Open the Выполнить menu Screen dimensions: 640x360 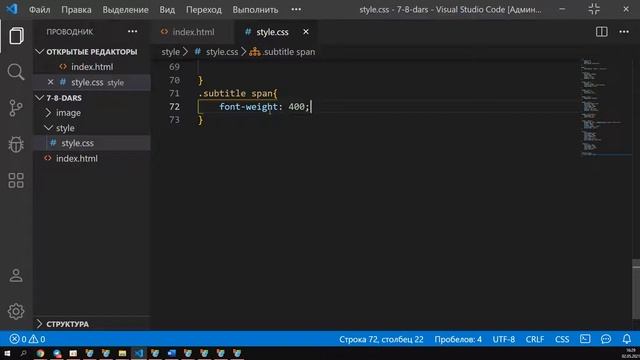tap(255, 9)
